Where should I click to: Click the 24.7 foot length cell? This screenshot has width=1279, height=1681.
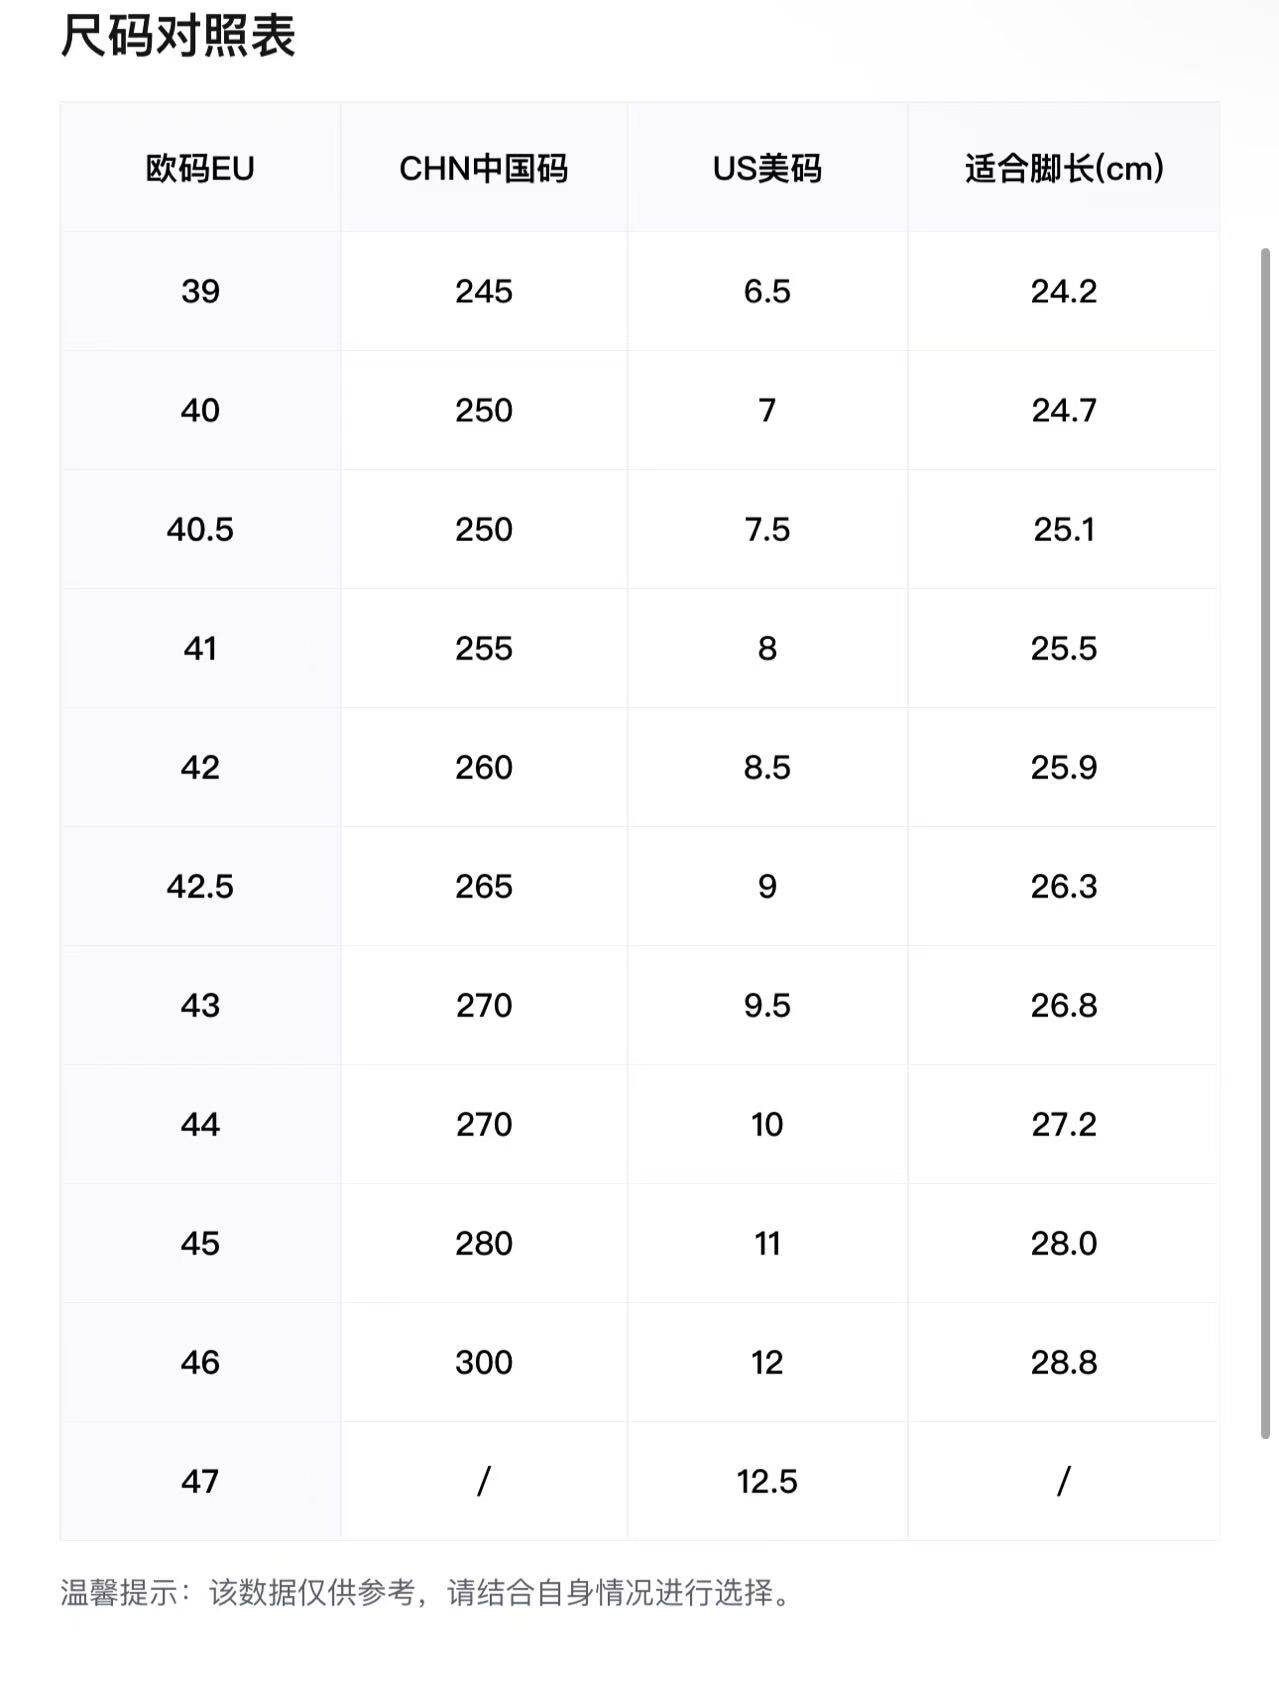[x=1063, y=410]
